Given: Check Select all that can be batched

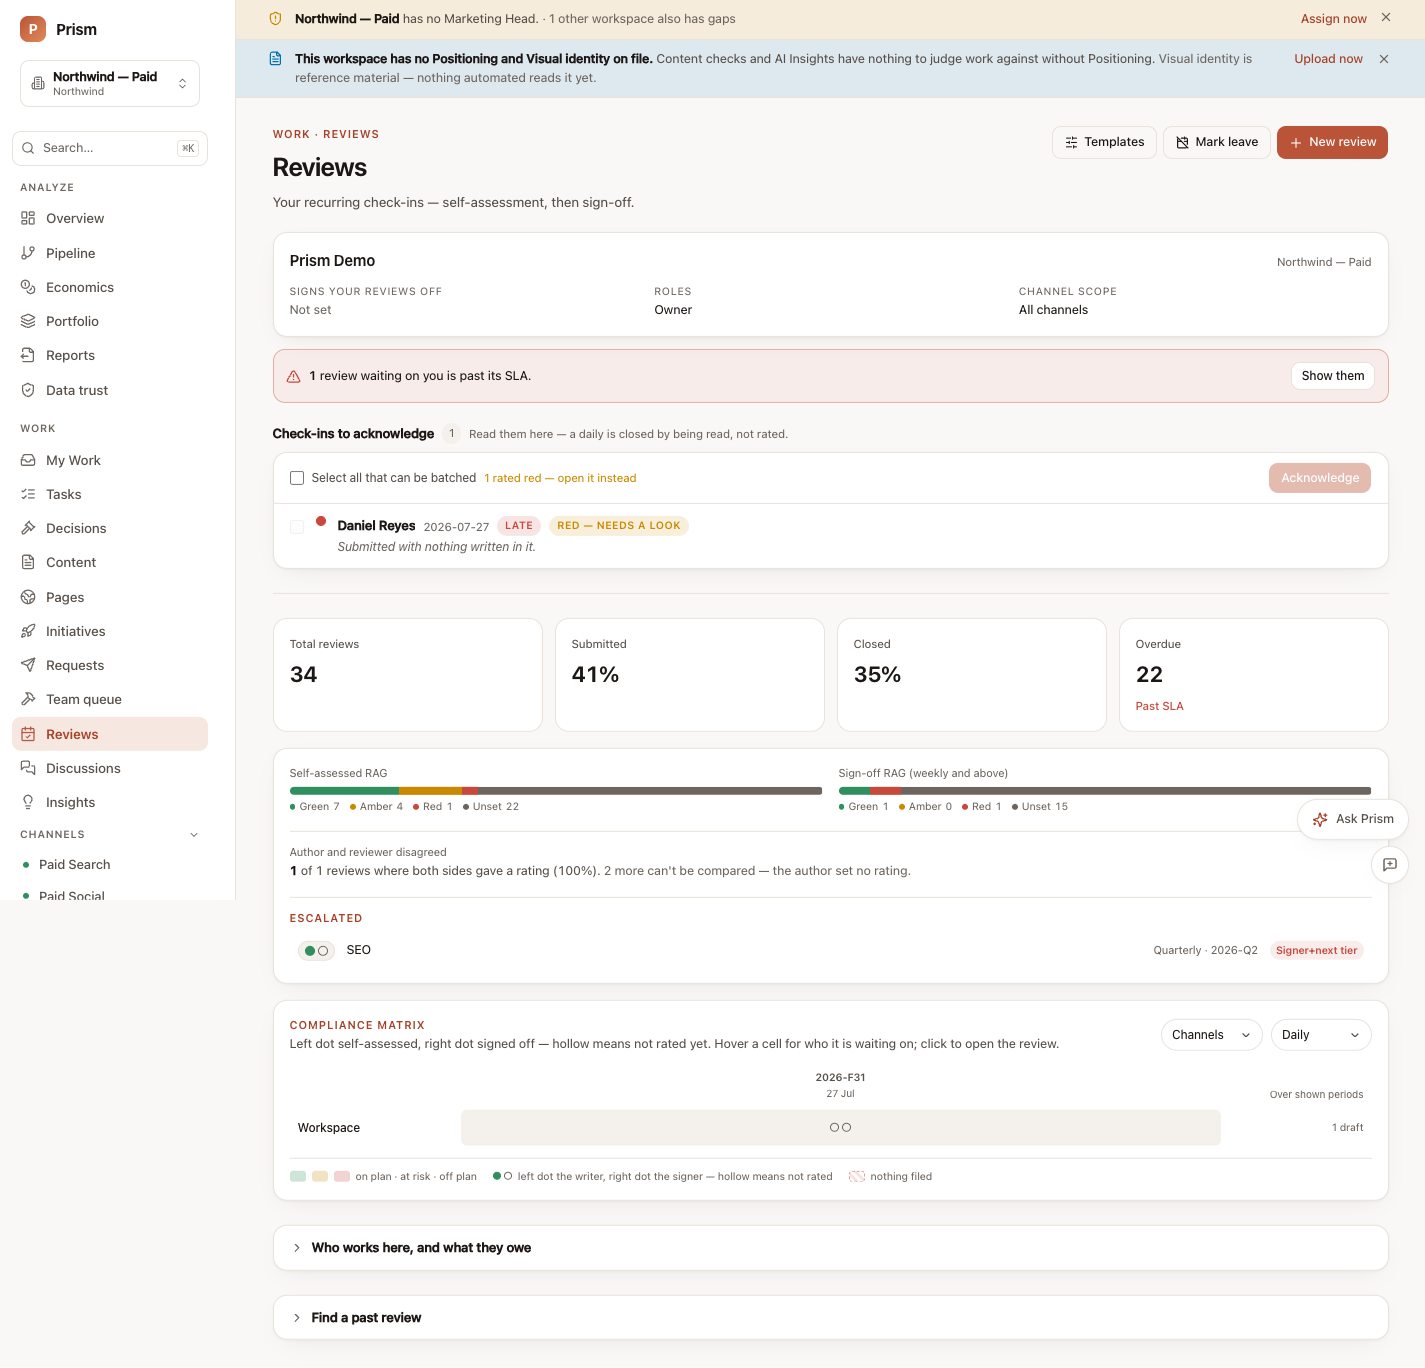Looking at the screenshot, I should click(297, 478).
